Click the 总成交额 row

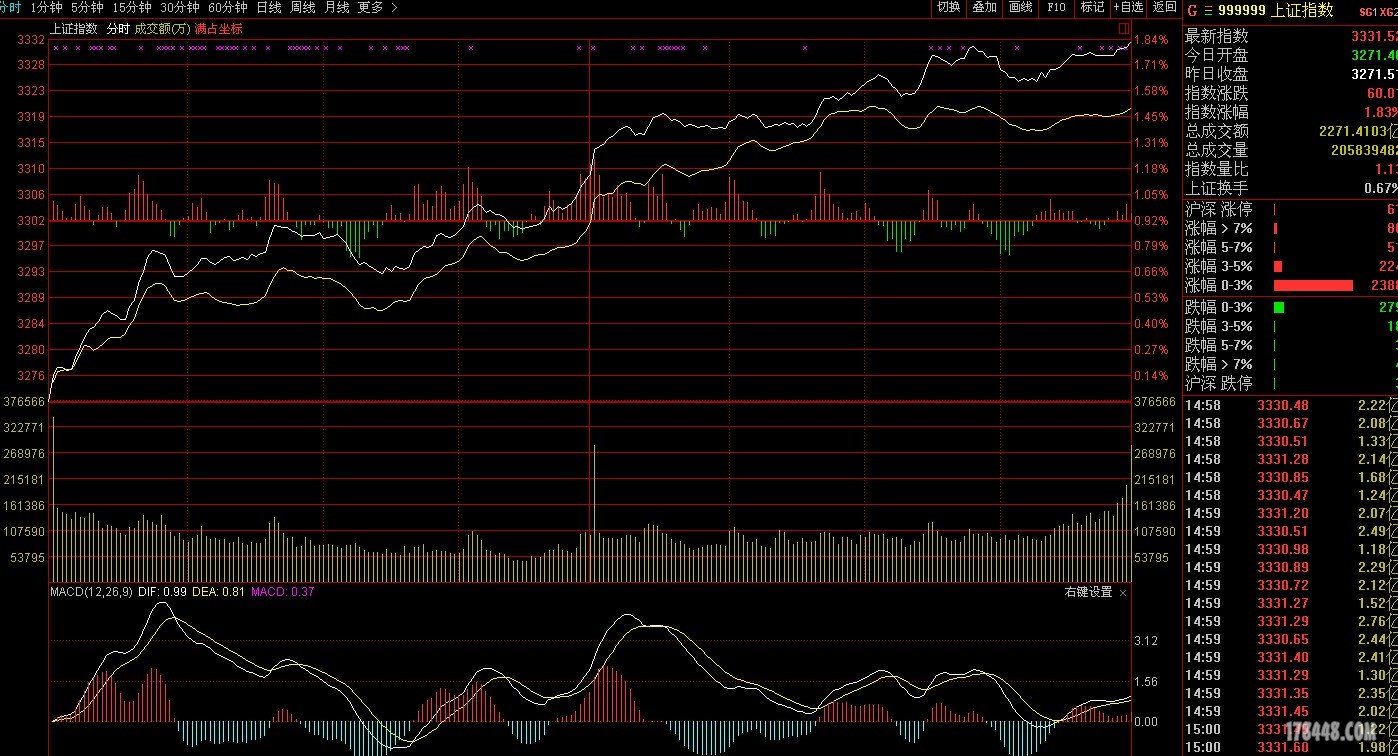coord(1291,131)
